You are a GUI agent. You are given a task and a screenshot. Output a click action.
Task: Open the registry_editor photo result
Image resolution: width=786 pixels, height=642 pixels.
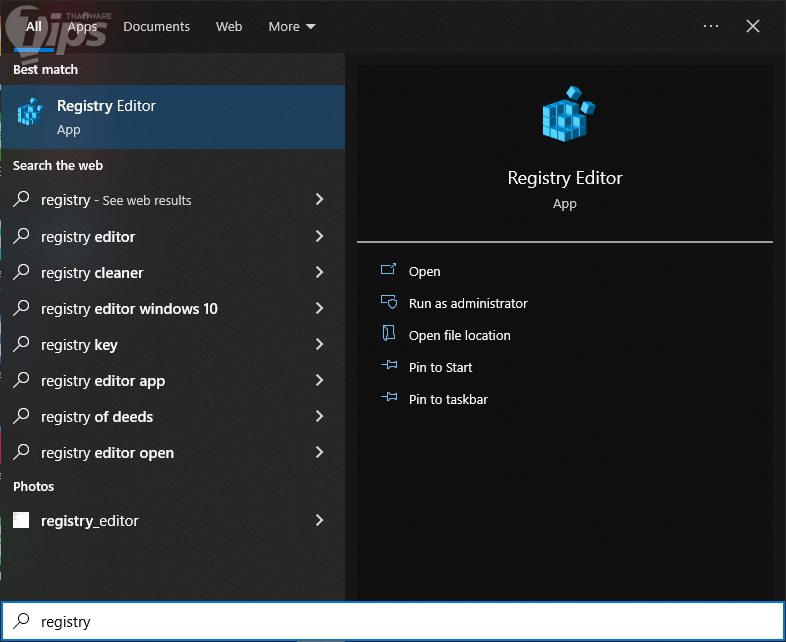[172, 521]
